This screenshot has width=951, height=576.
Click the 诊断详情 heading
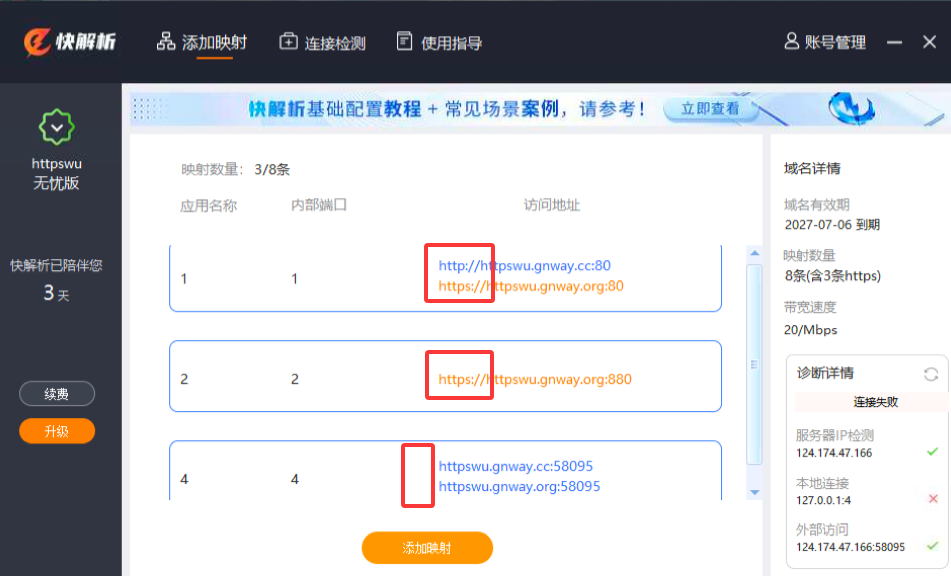825,373
